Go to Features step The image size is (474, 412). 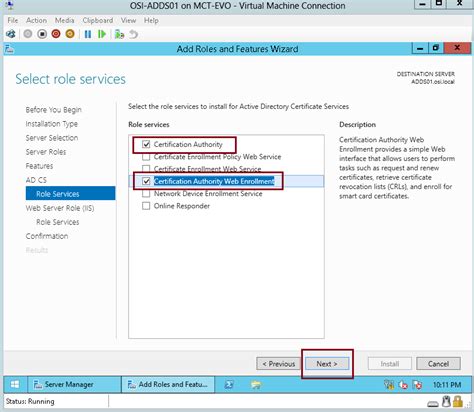39,166
